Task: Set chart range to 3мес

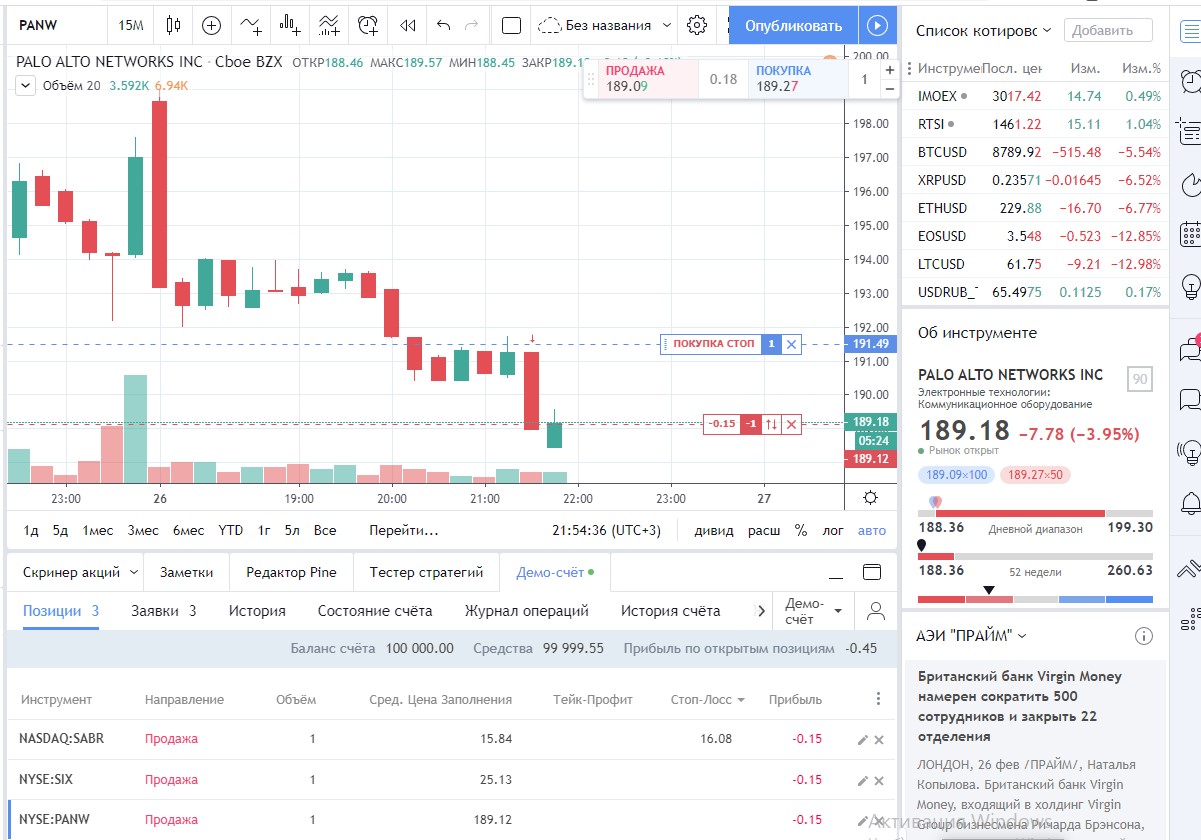Action: 142,530
